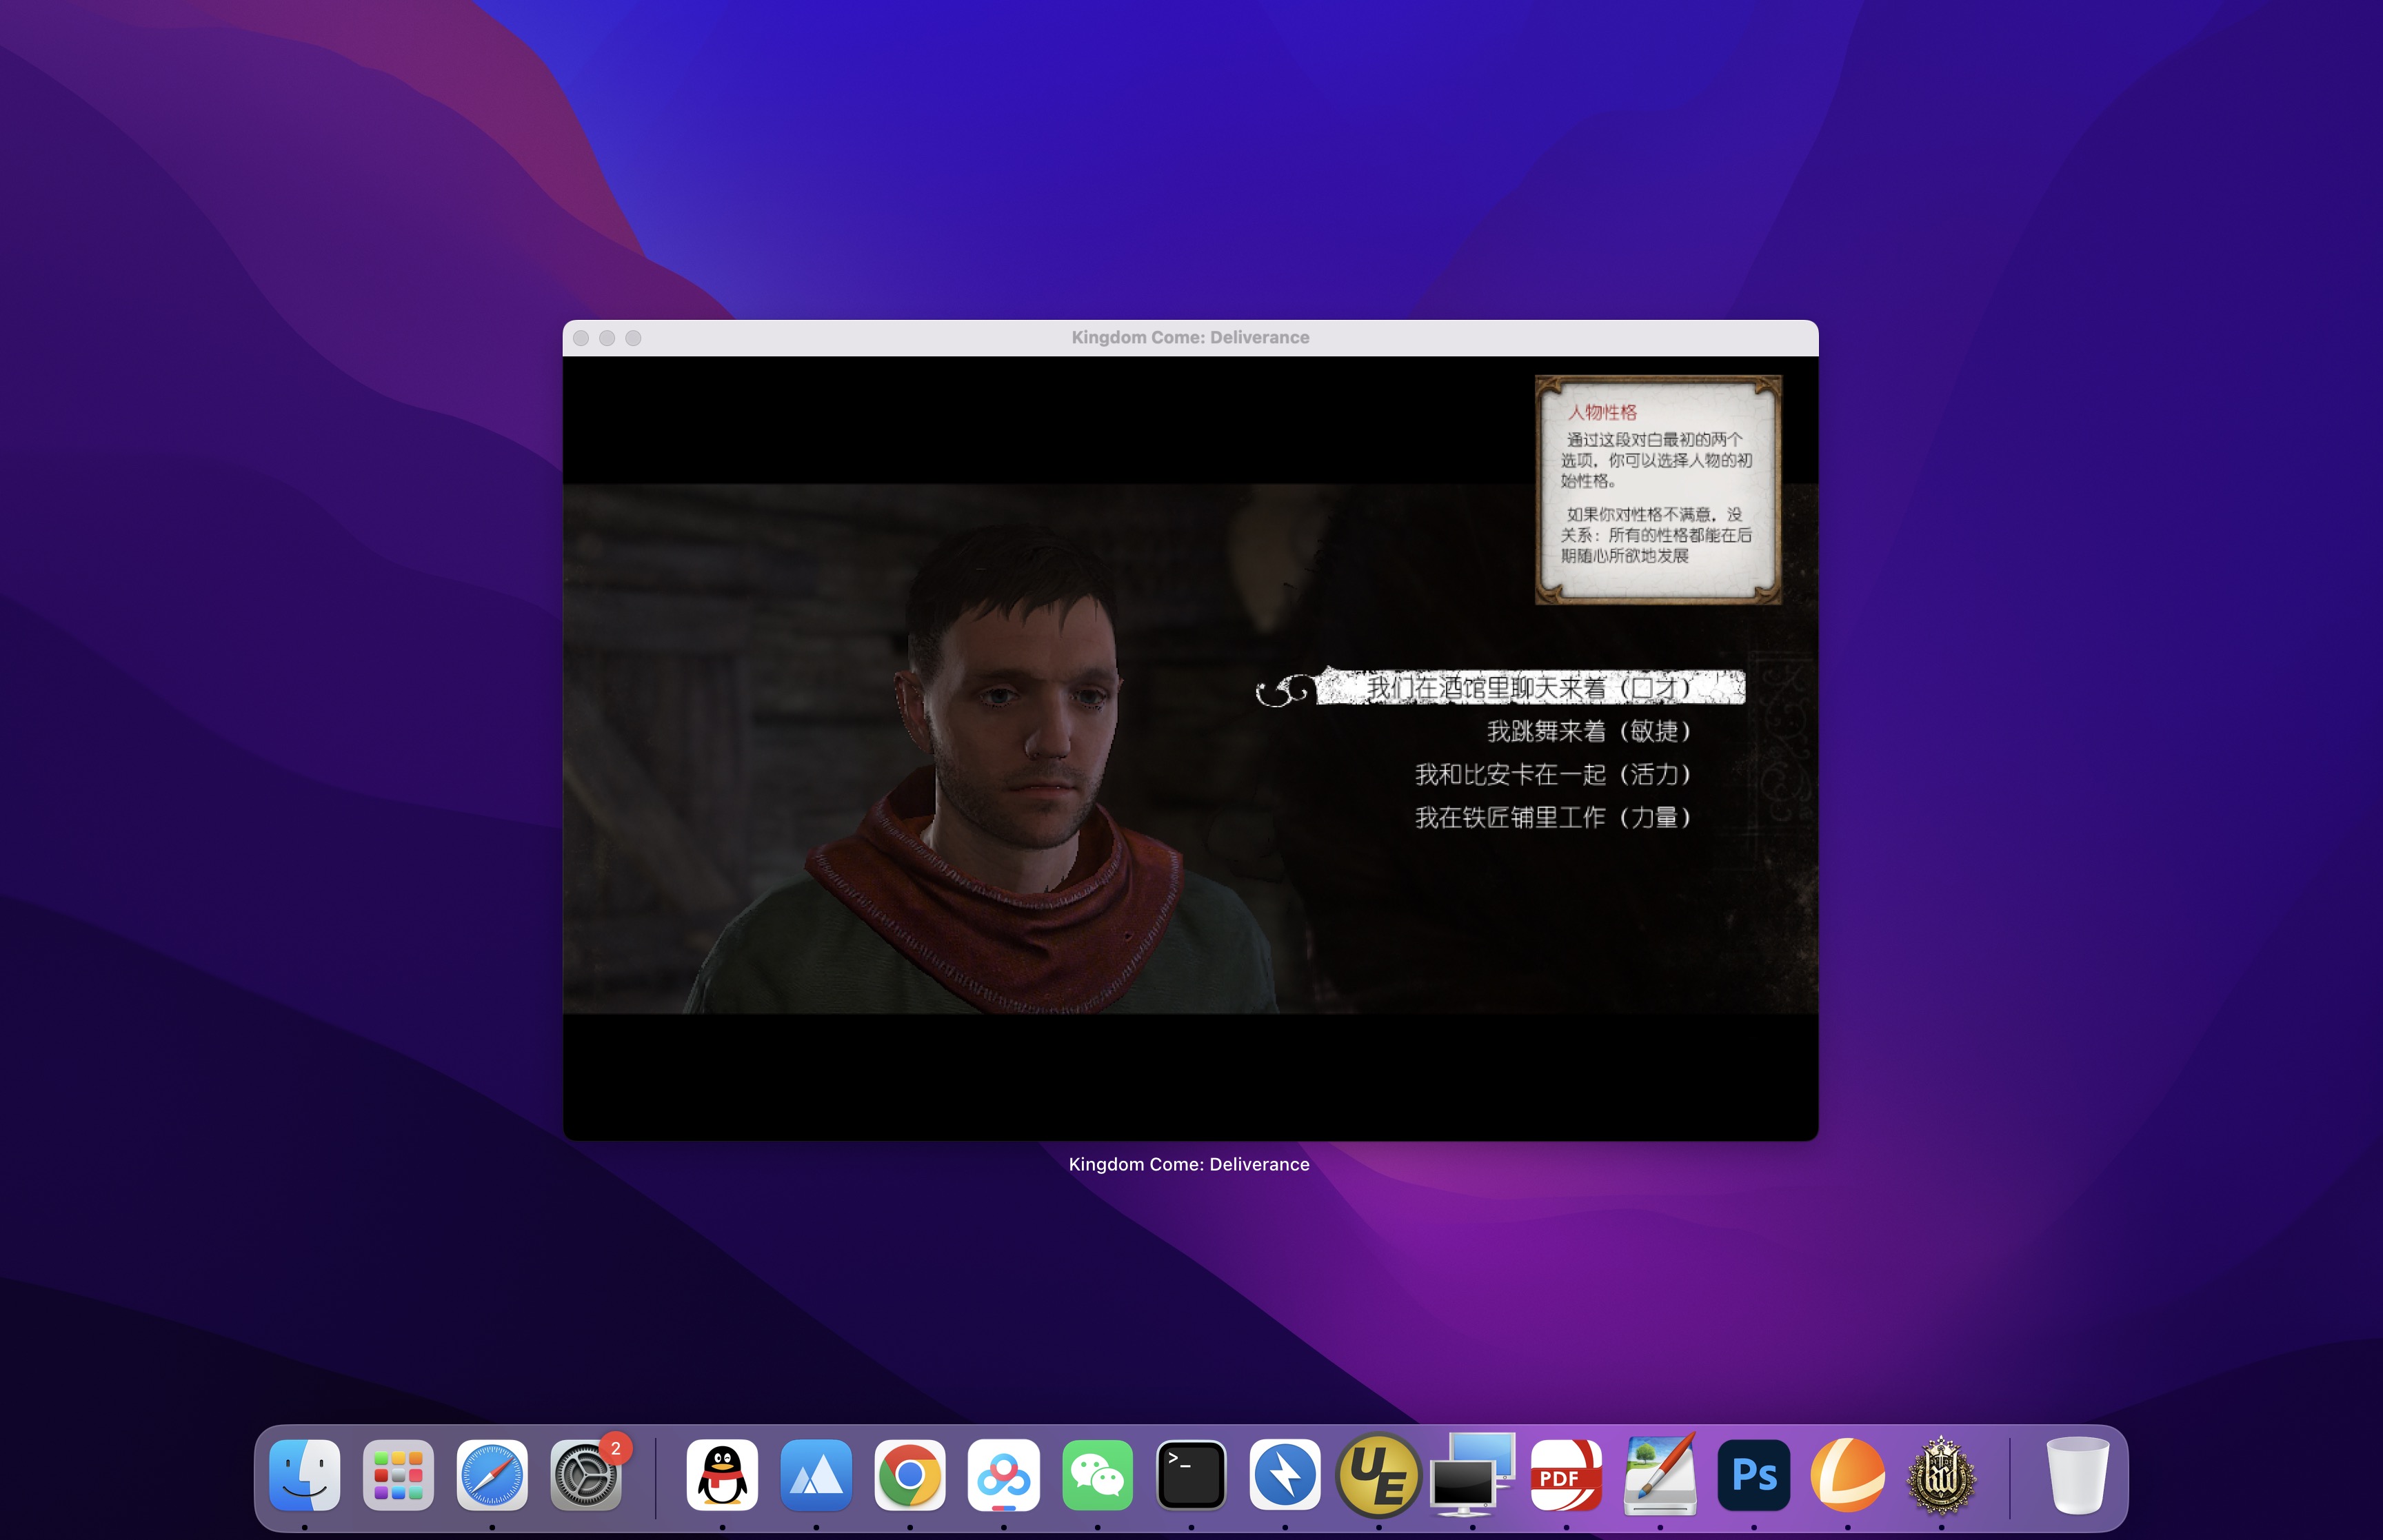Minimize the Kingdom Come: Deliverance window
Viewport: 2383px width, 1540px height.
607,338
